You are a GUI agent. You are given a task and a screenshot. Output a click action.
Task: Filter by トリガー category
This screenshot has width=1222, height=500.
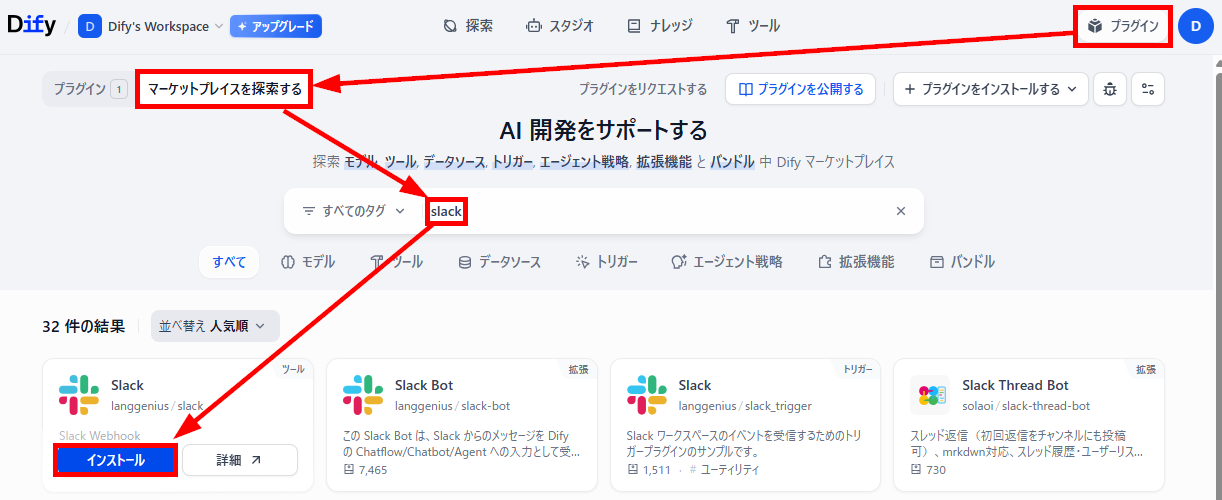coord(606,262)
